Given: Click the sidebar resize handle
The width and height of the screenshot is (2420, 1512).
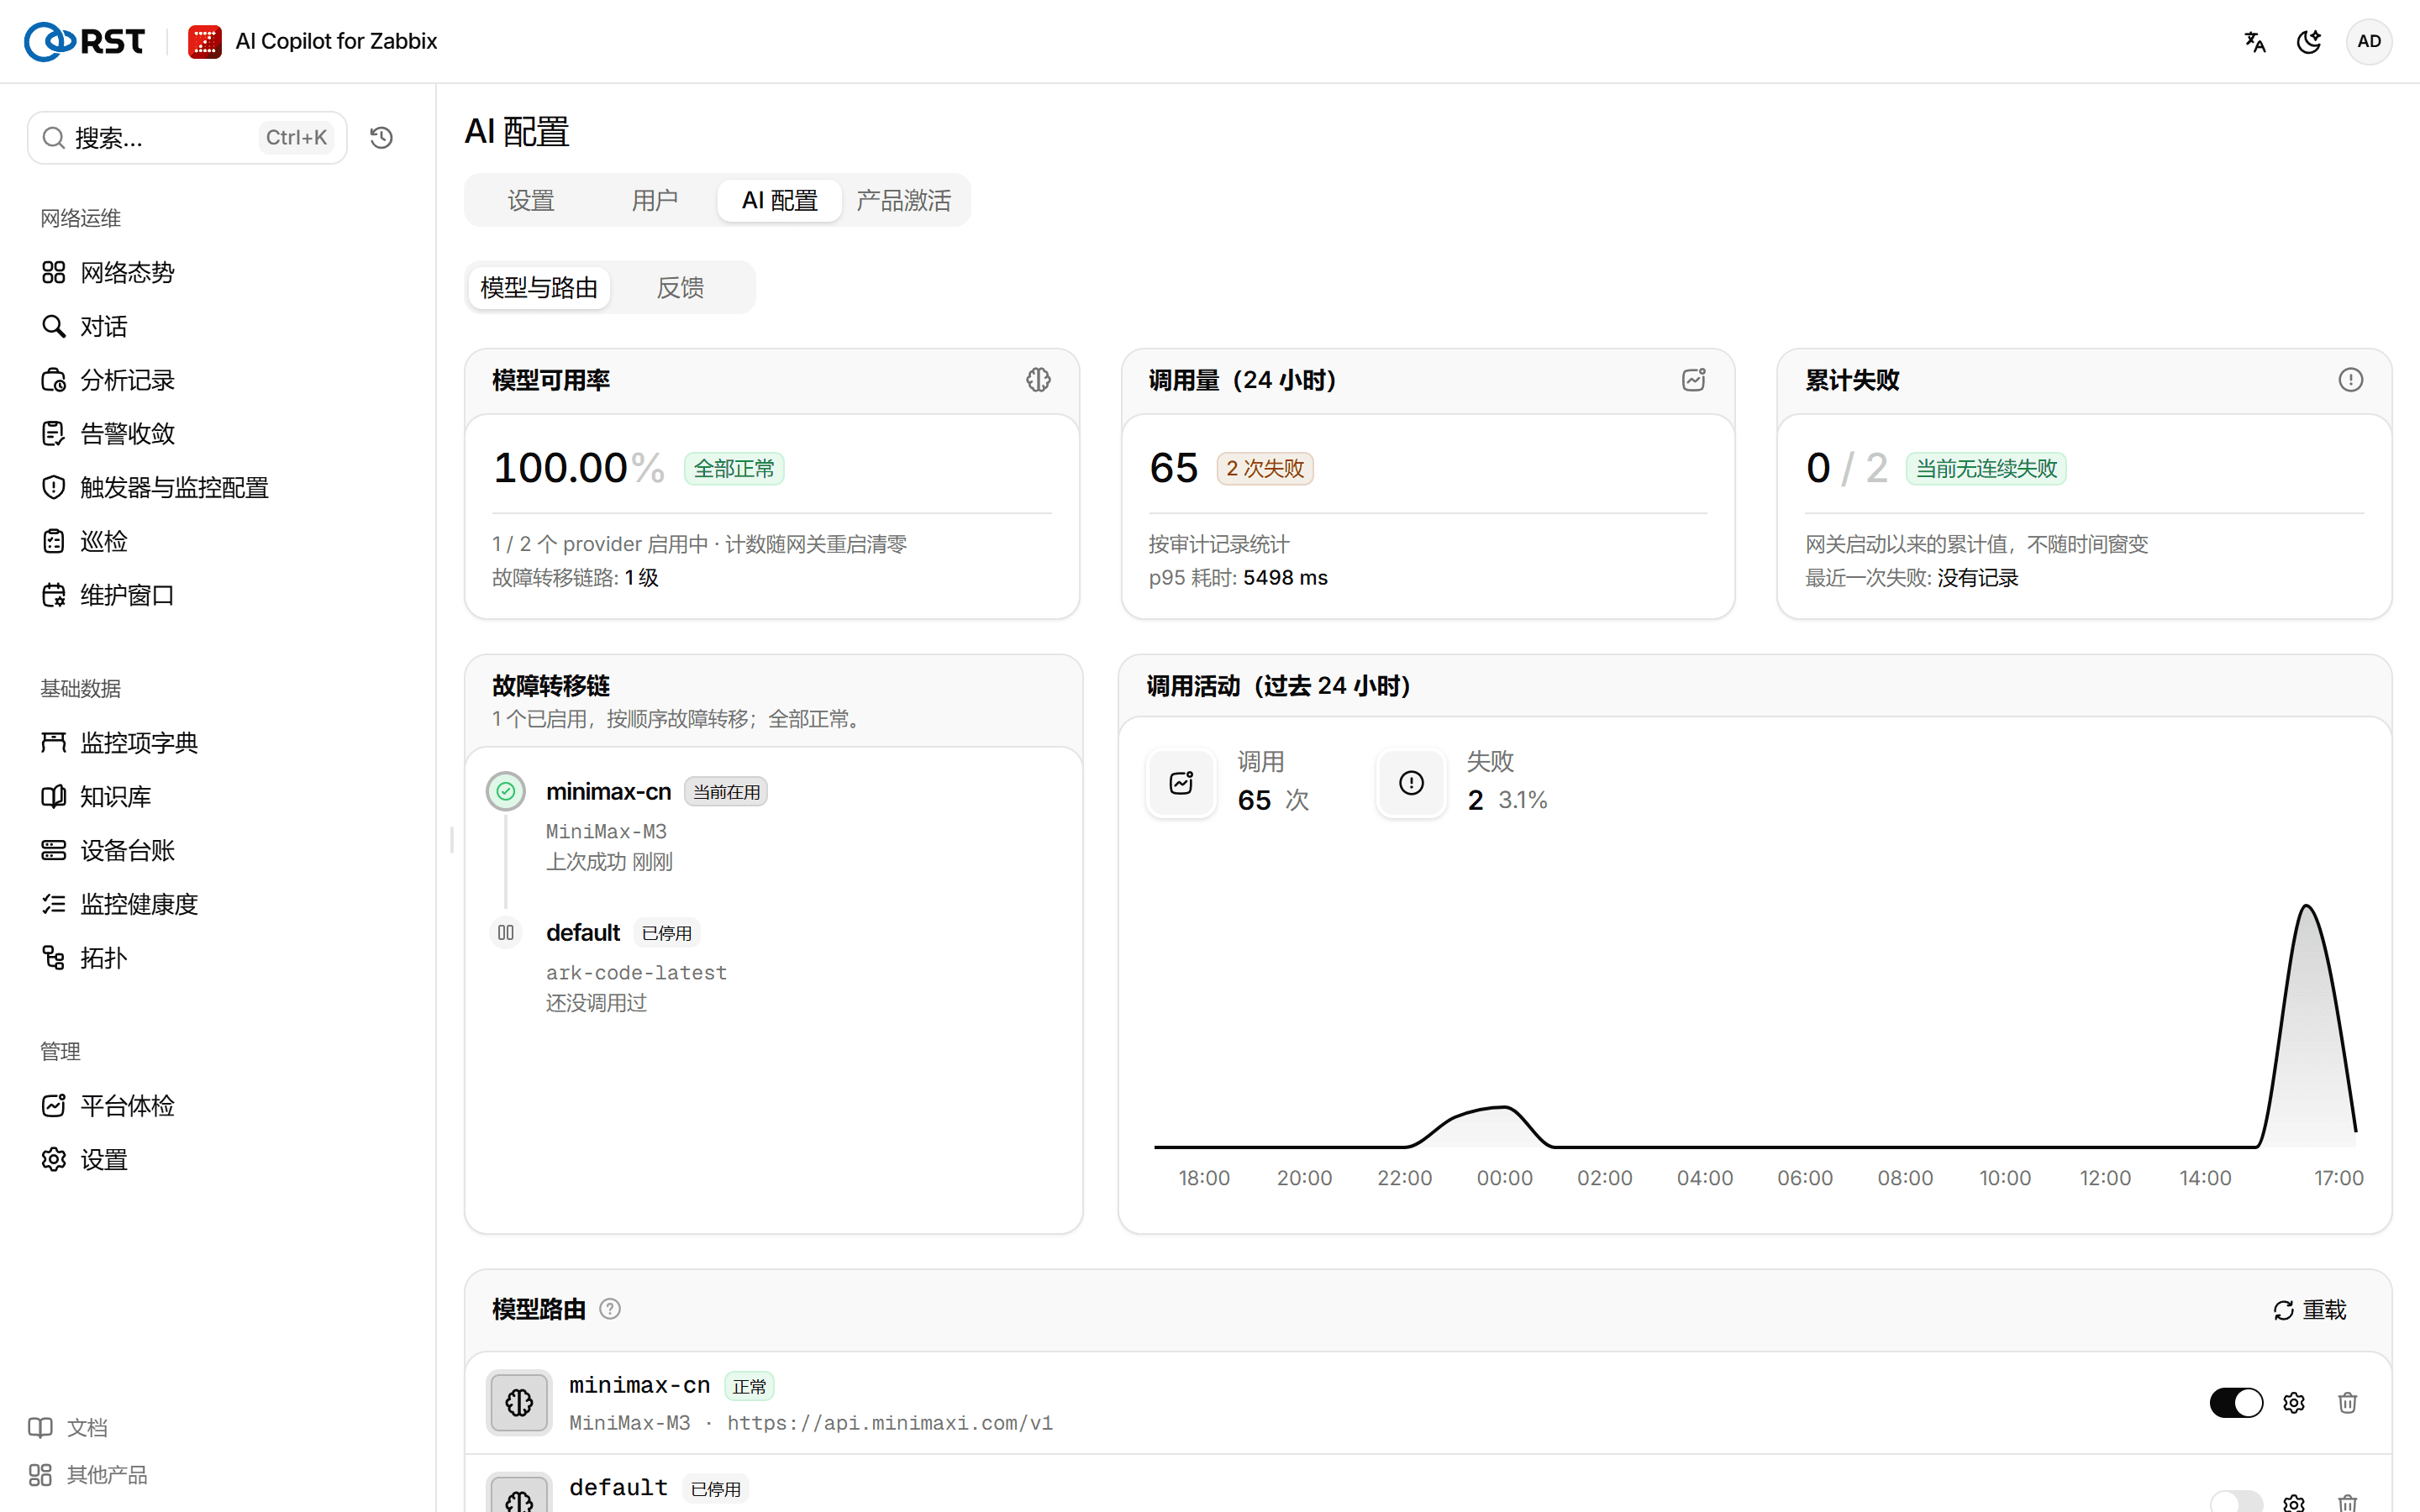Looking at the screenshot, I should tap(452, 839).
